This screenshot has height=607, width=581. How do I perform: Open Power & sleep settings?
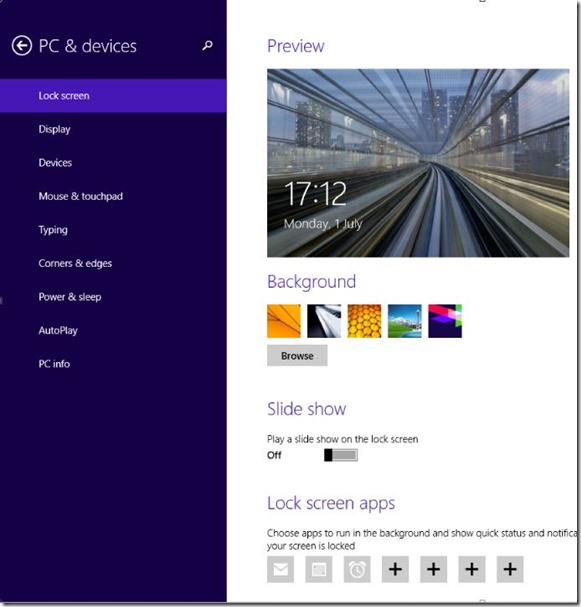[x=113, y=297]
